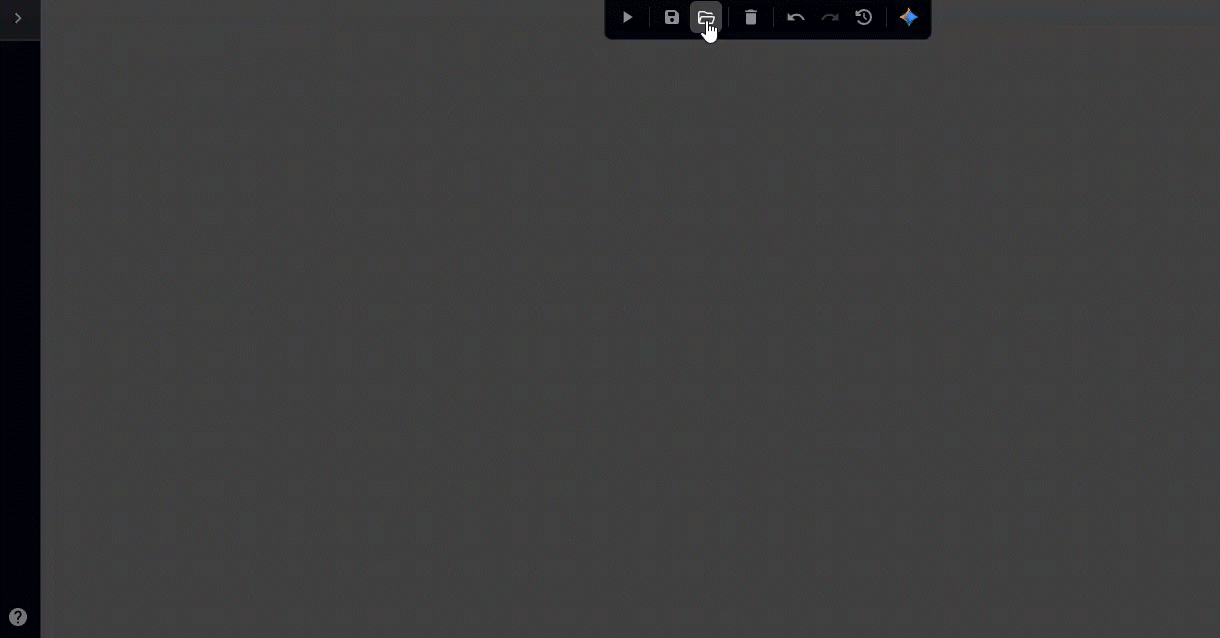Undo the last action

(x=796, y=17)
